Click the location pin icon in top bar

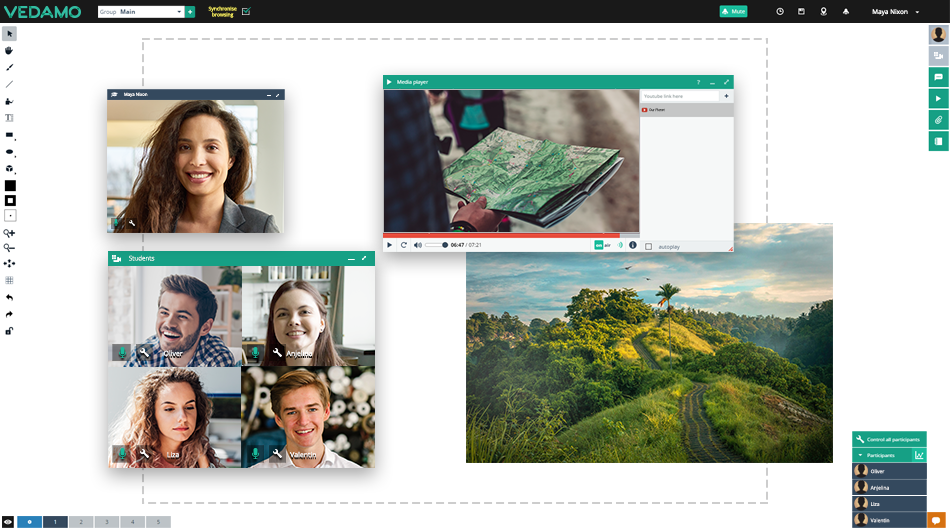(823, 12)
